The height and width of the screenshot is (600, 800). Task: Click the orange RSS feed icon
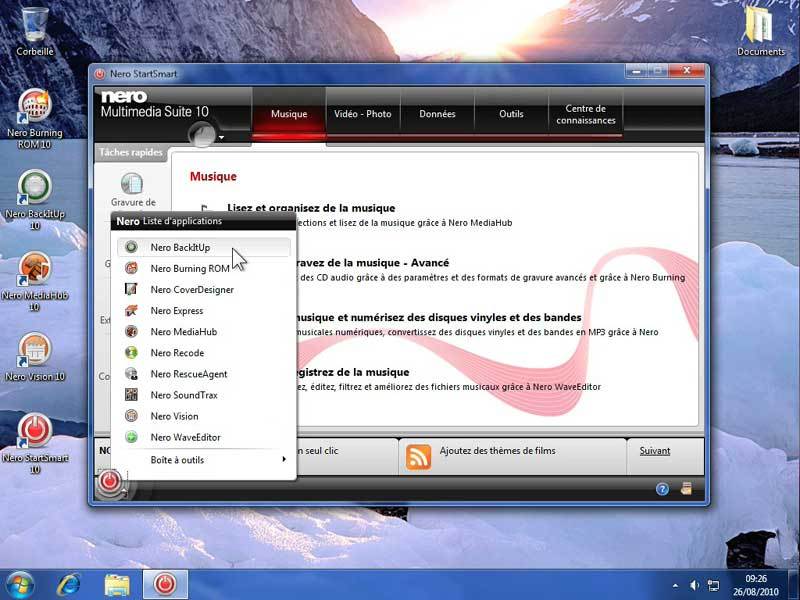(x=418, y=457)
